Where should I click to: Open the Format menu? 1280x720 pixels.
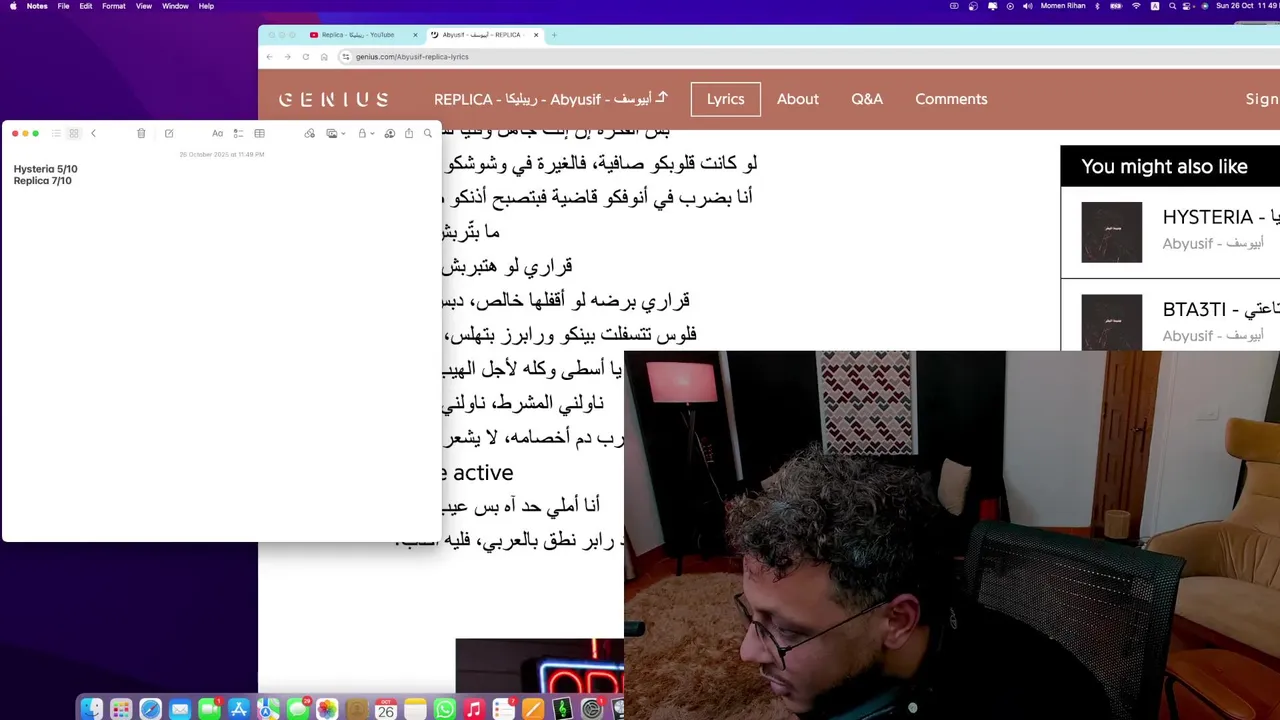(x=114, y=6)
